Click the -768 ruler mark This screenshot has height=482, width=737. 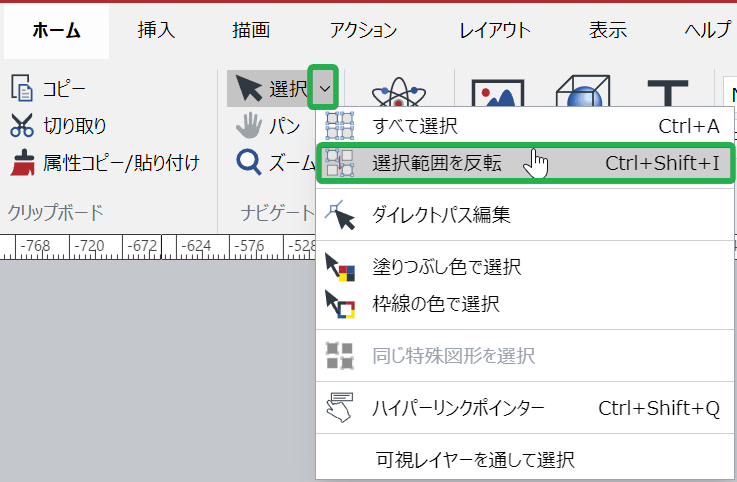(35, 245)
